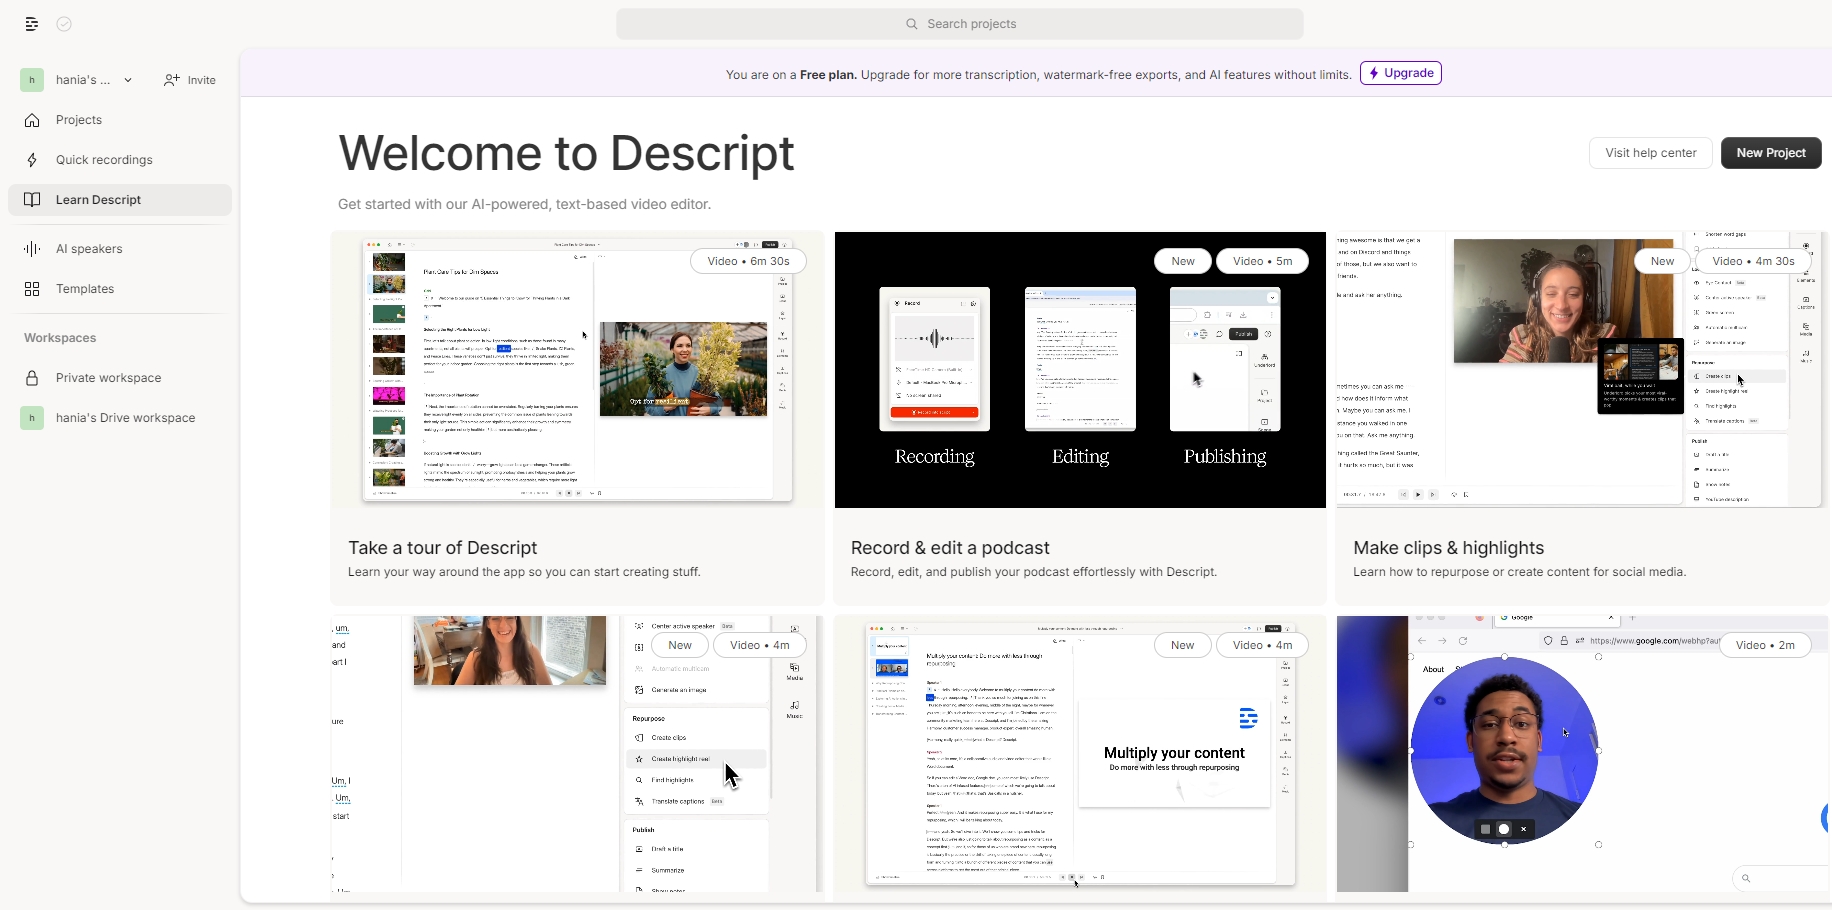1832x910 pixels.
Task: Click the Video 6m 30s badge
Action: 748,261
